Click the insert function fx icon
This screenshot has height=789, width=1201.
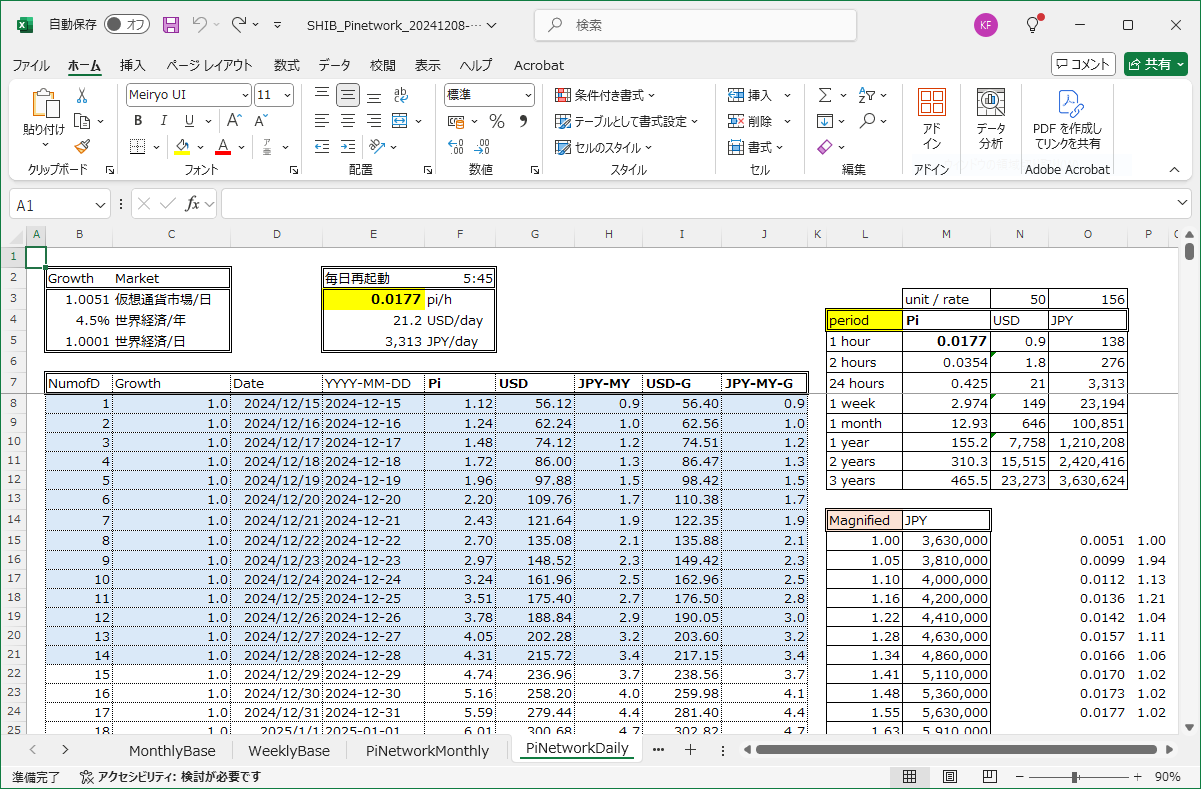[194, 204]
